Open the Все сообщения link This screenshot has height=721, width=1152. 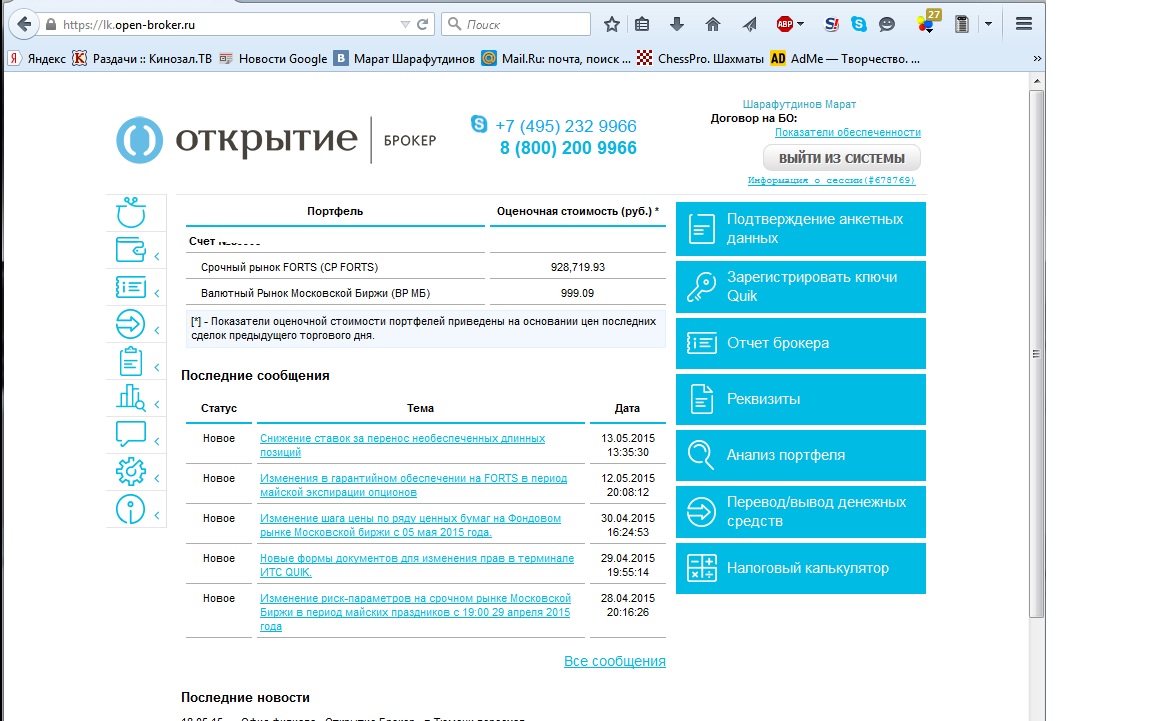point(614,661)
